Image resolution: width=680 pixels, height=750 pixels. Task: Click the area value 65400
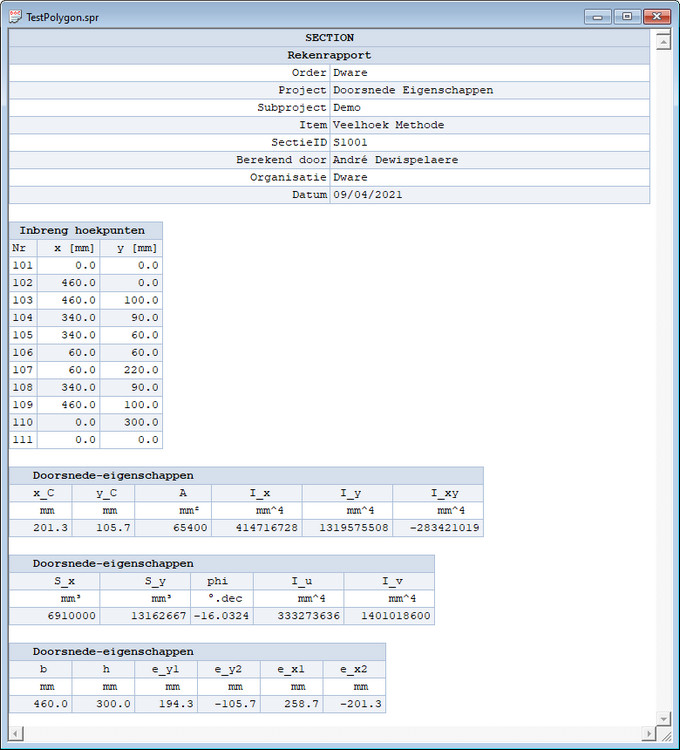[190, 528]
